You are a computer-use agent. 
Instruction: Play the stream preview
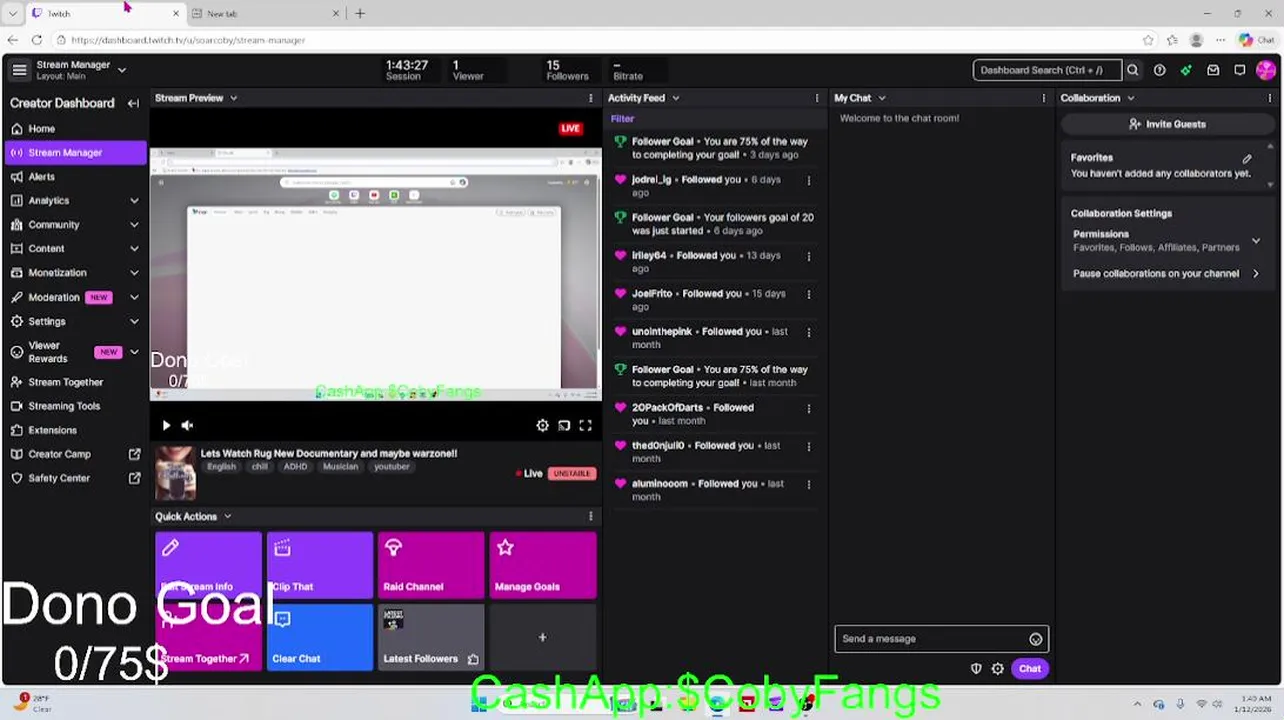tap(166, 426)
